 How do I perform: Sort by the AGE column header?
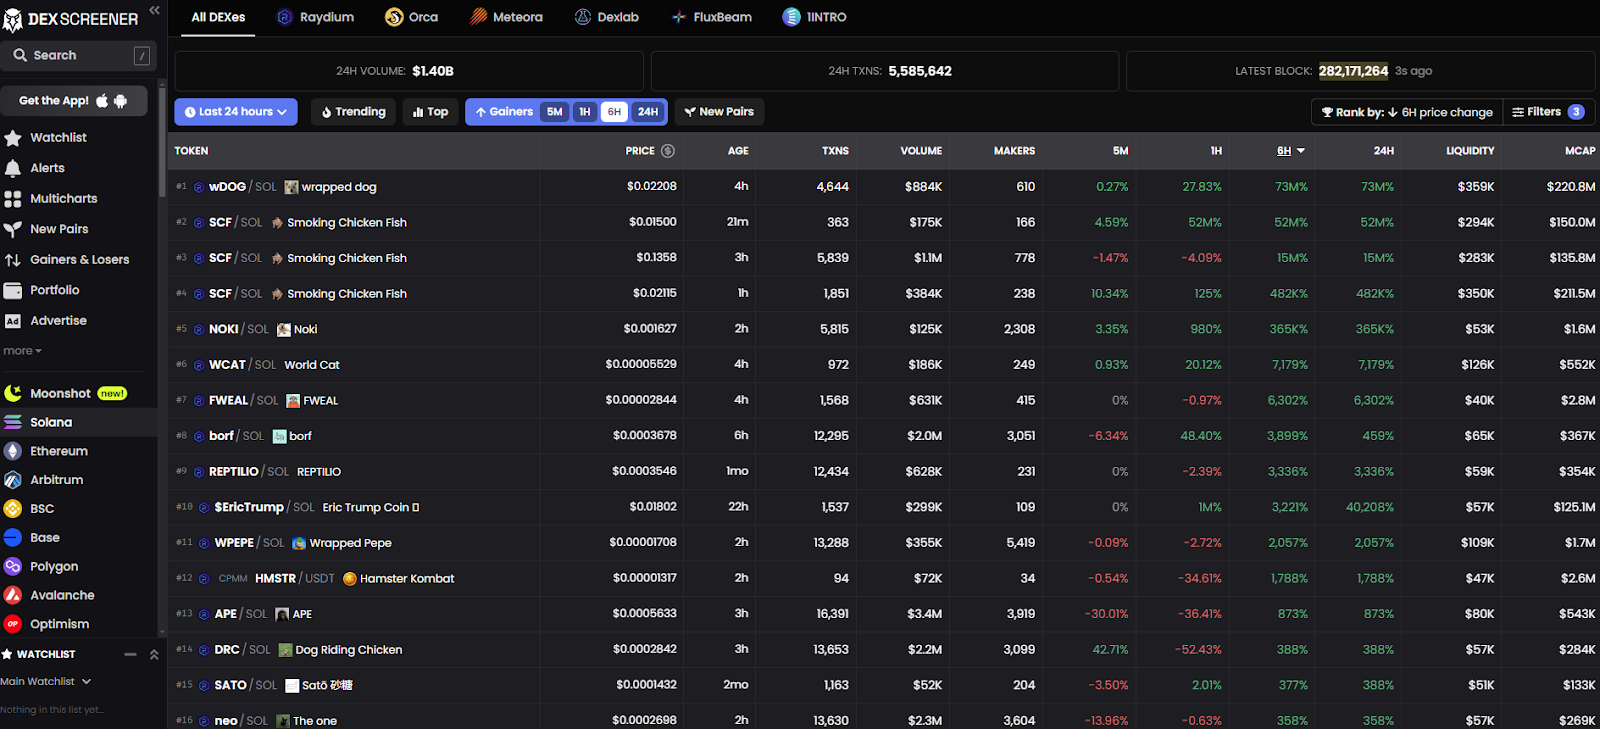tap(738, 151)
